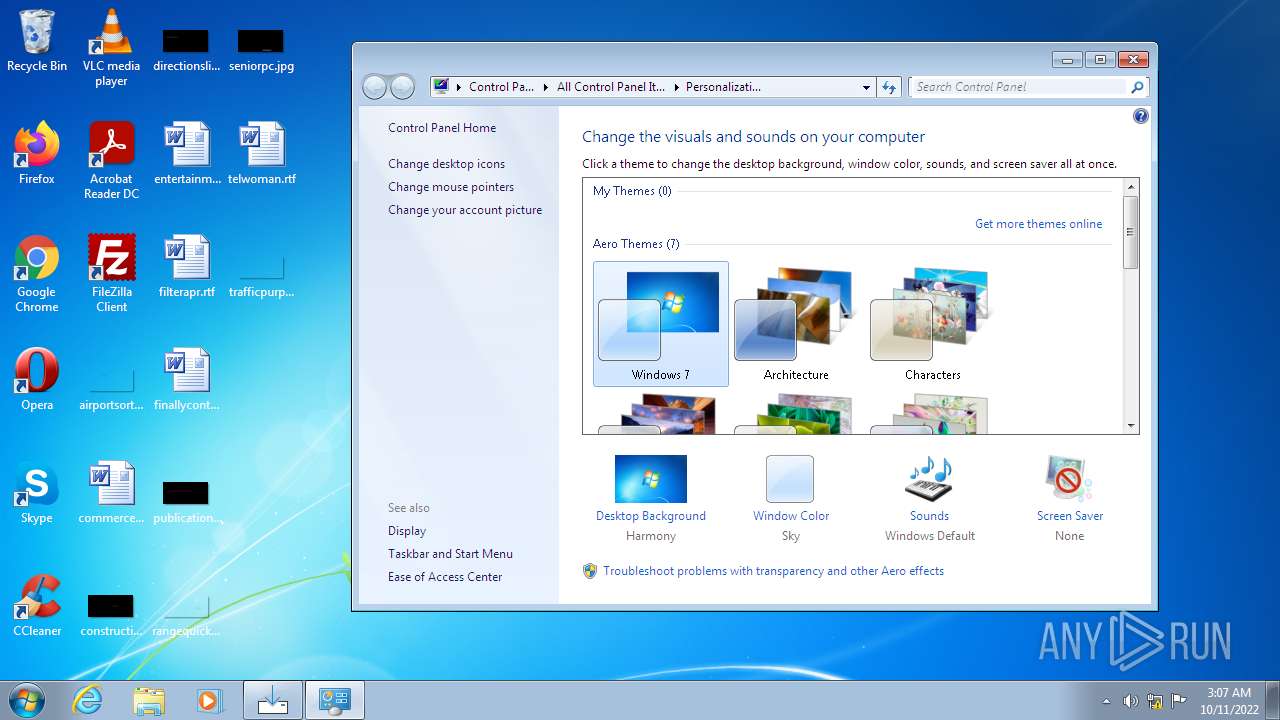
Task: Open Window Color Sky settings
Action: (x=791, y=497)
